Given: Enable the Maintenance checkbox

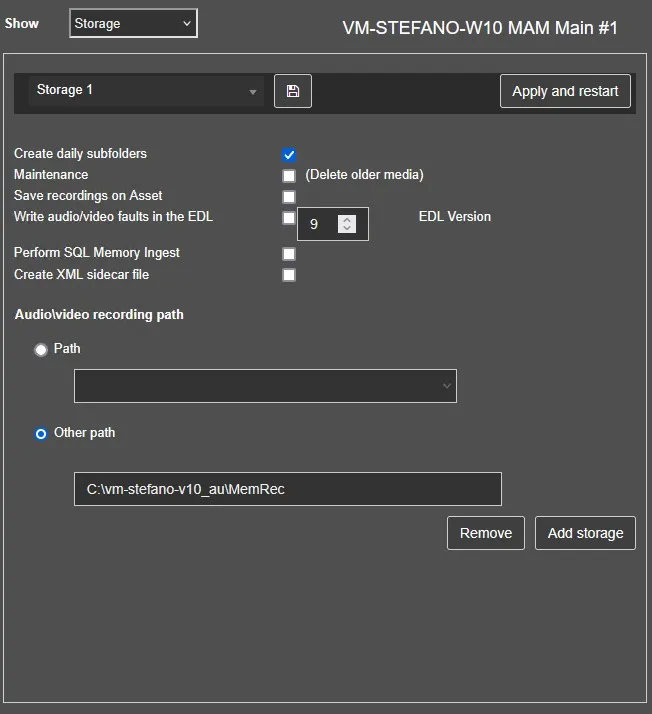Looking at the screenshot, I should tap(289, 176).
